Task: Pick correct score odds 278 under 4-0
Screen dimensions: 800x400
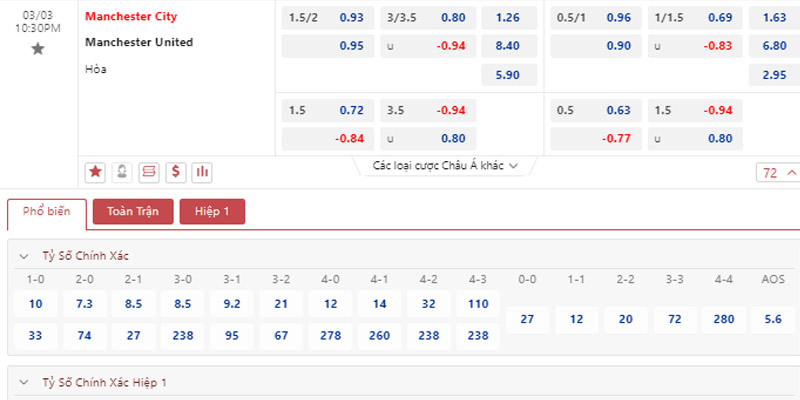Action: pos(331,336)
